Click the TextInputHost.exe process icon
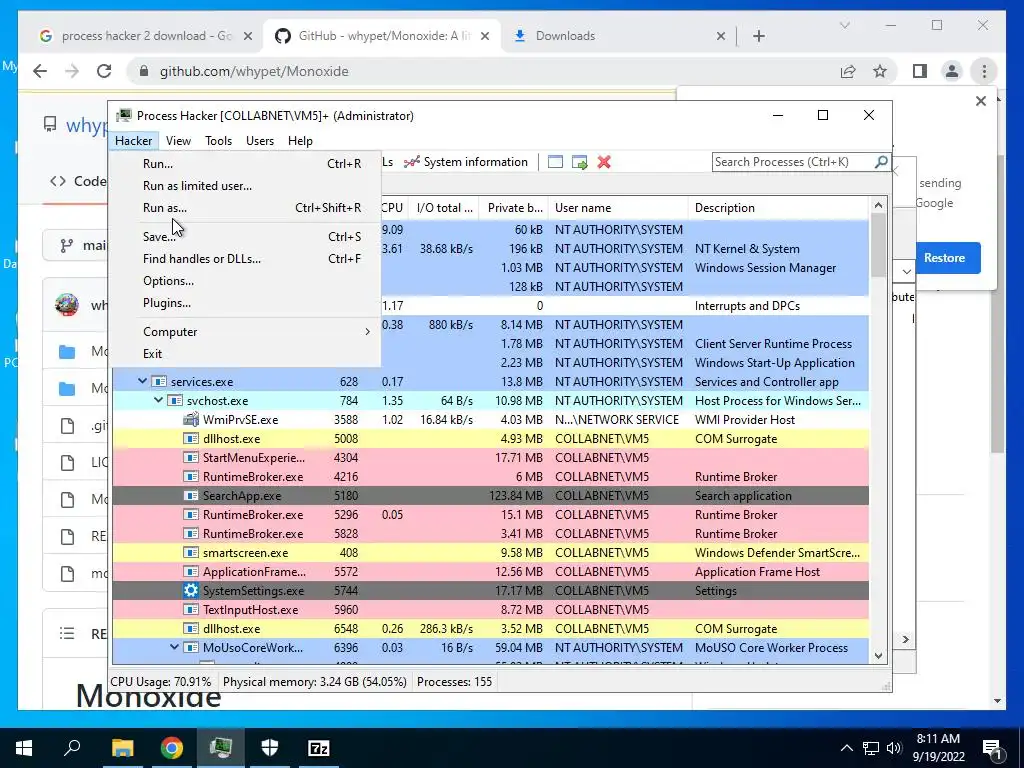The height and width of the screenshot is (768, 1024). (191, 609)
